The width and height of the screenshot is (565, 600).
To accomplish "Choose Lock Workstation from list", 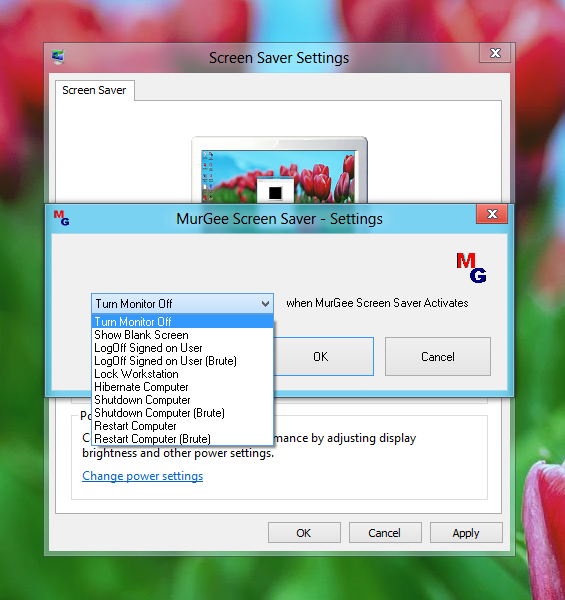I will pos(182,374).
